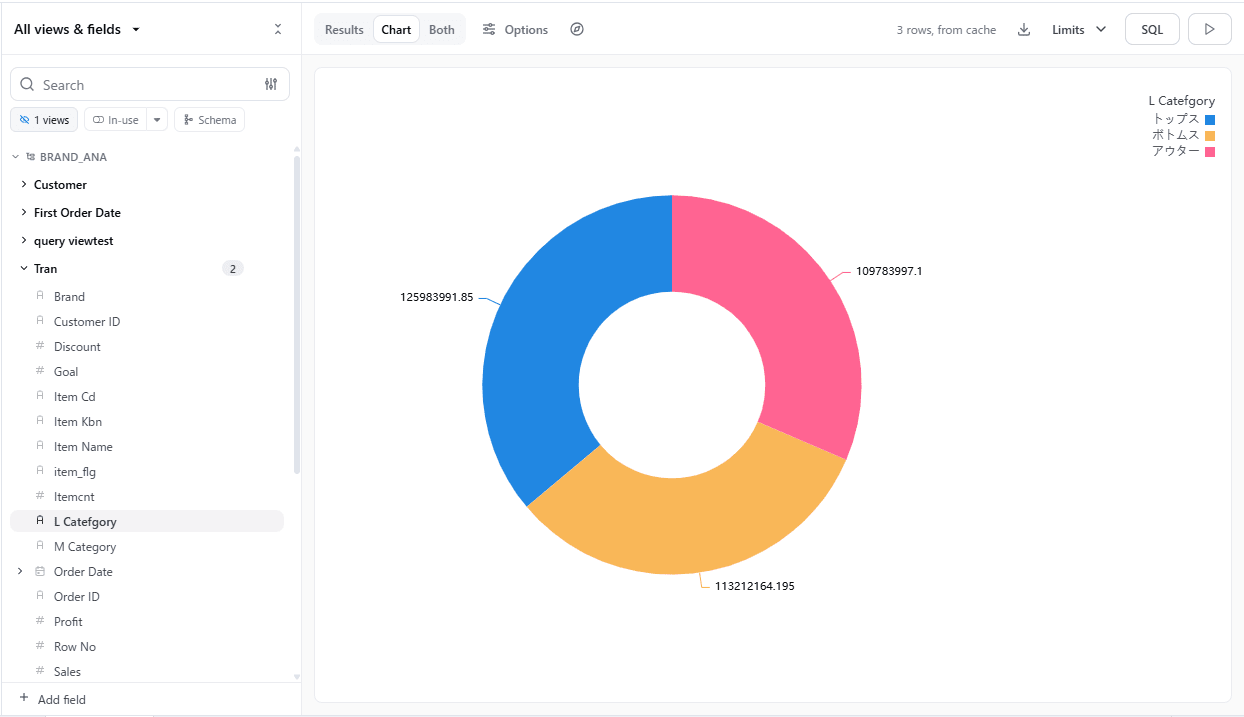Expand the Customer view

pyautogui.click(x=23, y=184)
